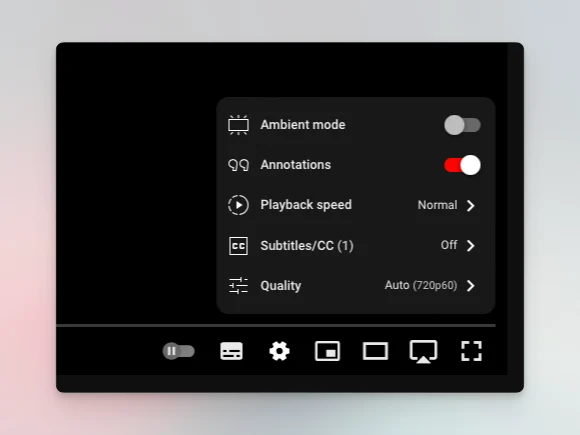Expand Playback speed chevron arrow
The height and width of the screenshot is (435, 580).
(x=471, y=206)
